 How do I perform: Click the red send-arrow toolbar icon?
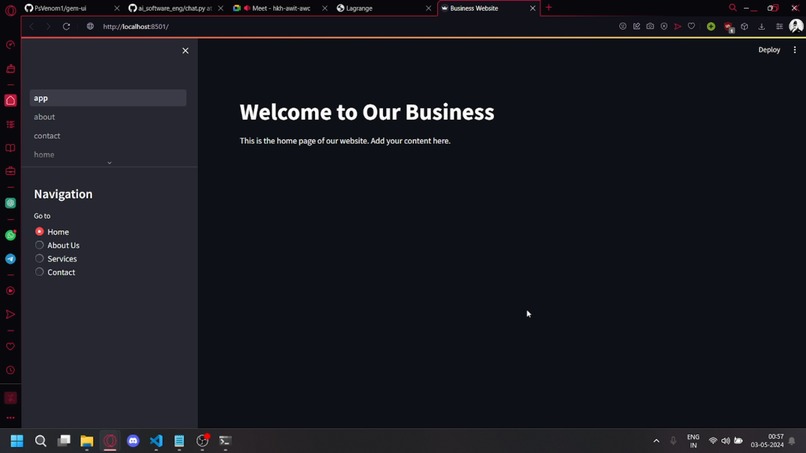coord(677,26)
